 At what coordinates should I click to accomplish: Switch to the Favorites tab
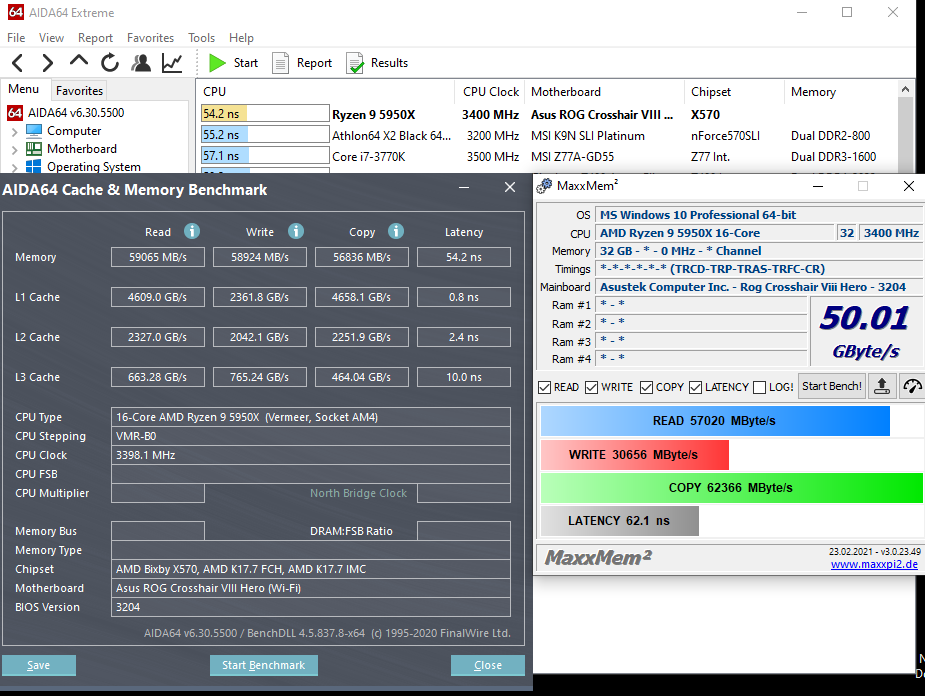pyautogui.click(x=79, y=91)
